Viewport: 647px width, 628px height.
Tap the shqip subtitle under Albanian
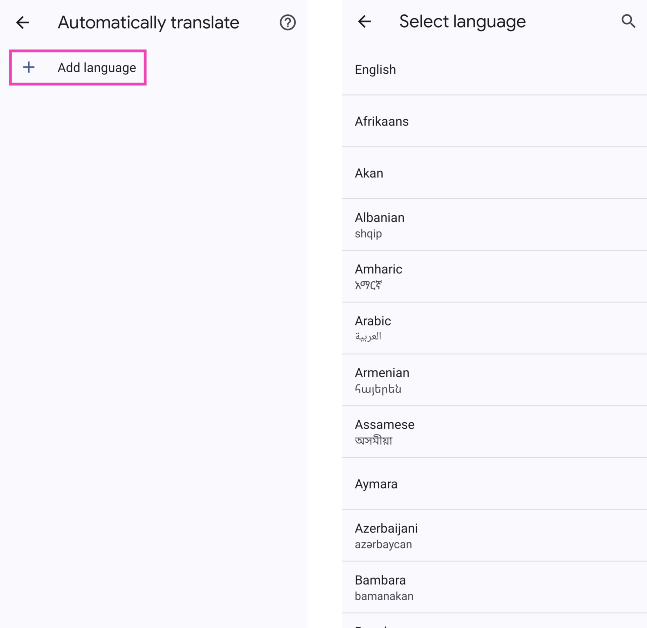pos(369,234)
